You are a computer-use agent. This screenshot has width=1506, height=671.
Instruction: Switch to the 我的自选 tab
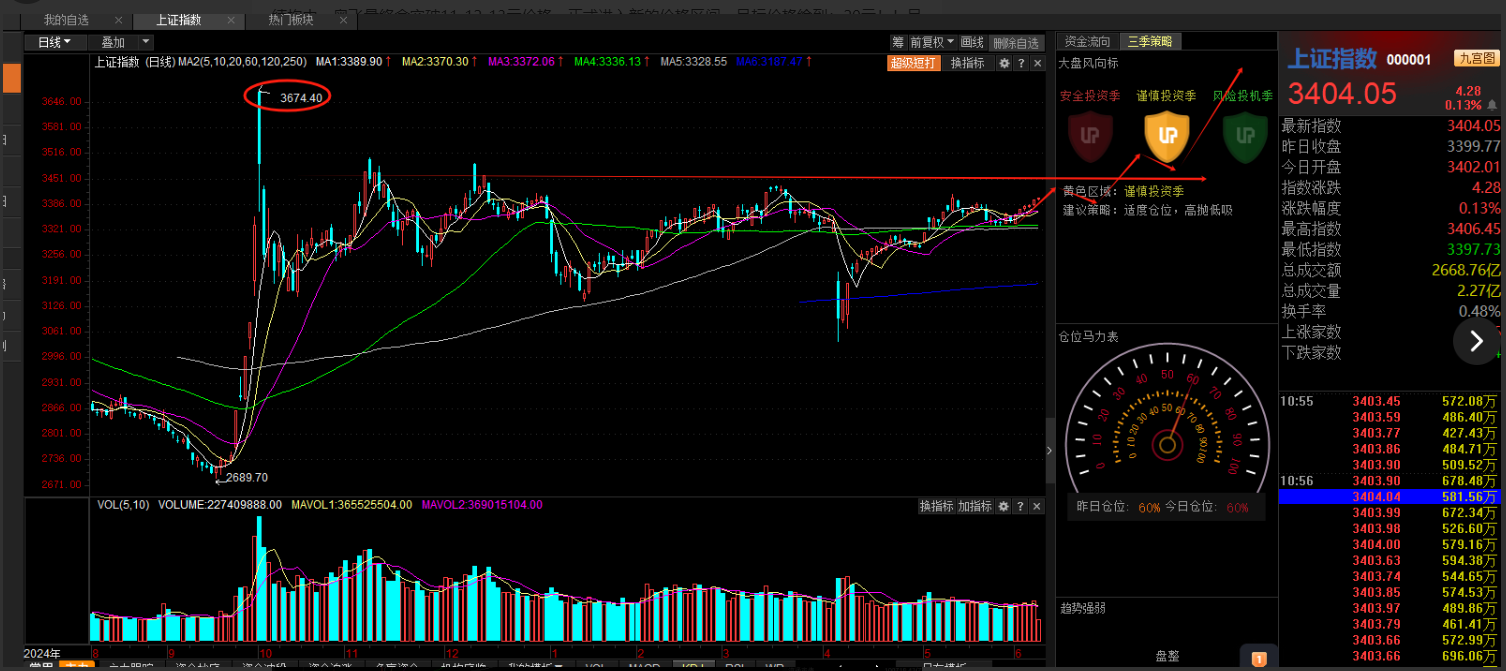66,20
